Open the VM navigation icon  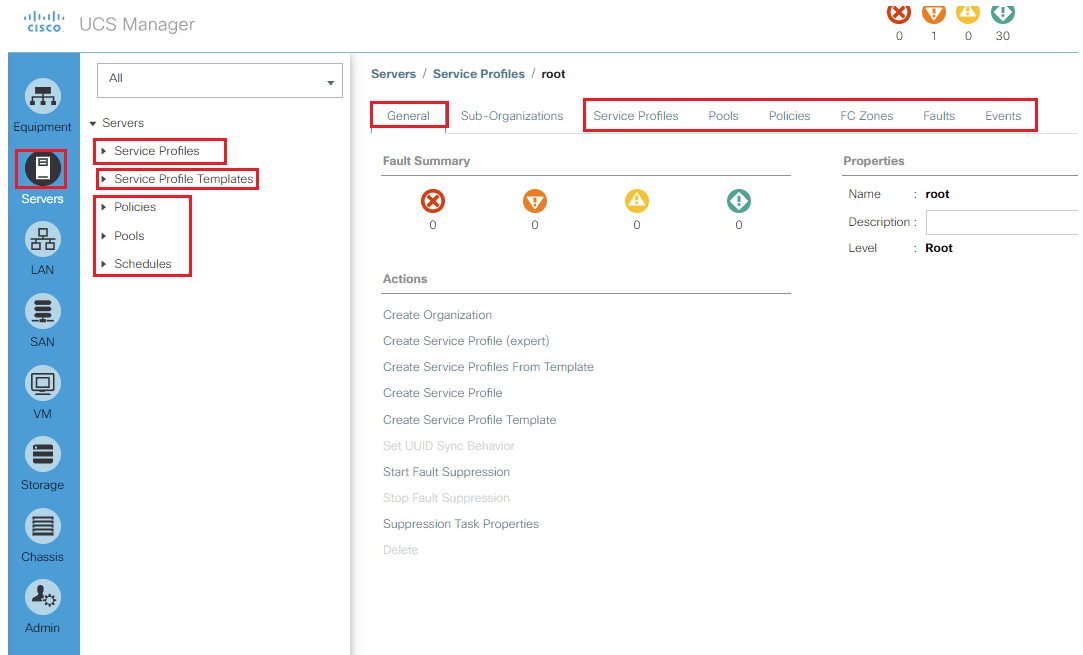(x=43, y=383)
